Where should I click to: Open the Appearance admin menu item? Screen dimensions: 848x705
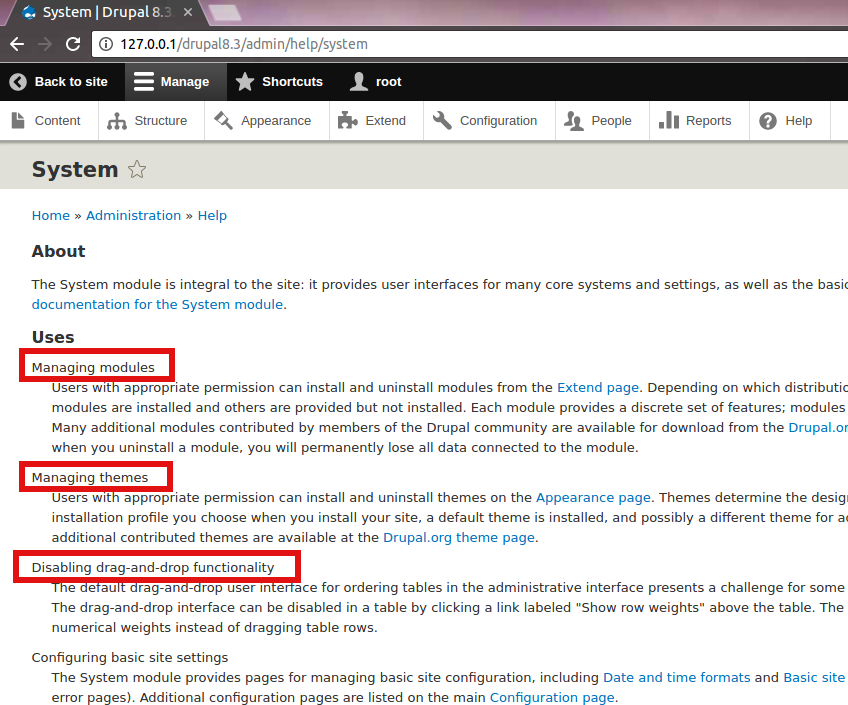point(267,121)
